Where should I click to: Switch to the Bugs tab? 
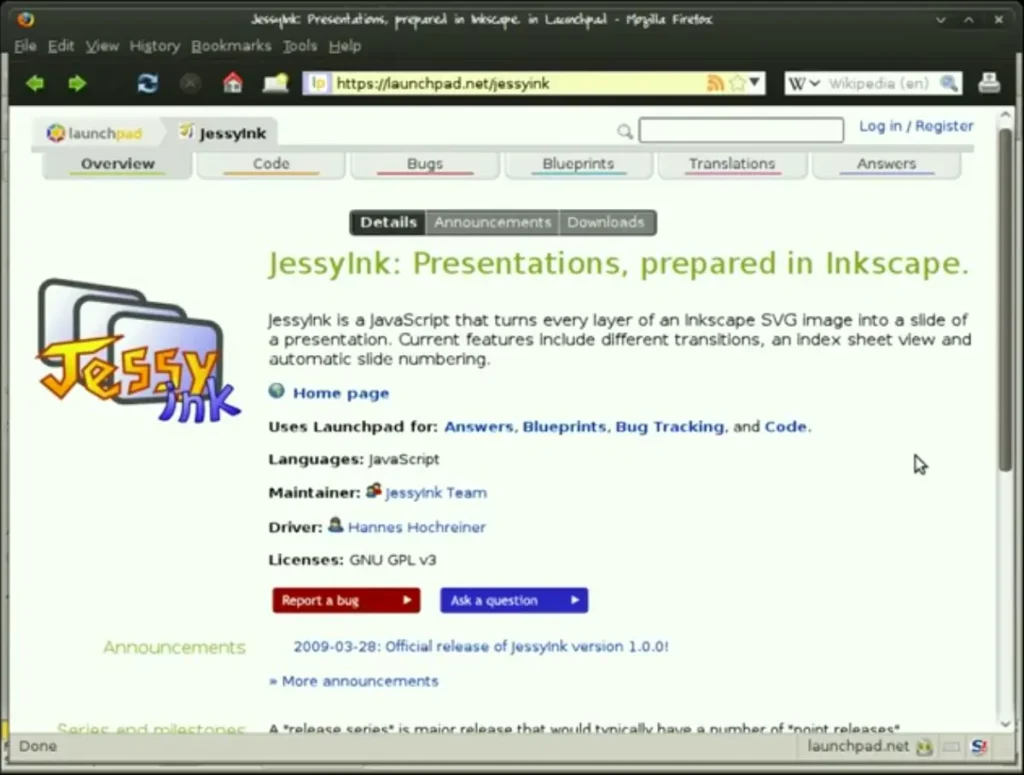coord(425,165)
